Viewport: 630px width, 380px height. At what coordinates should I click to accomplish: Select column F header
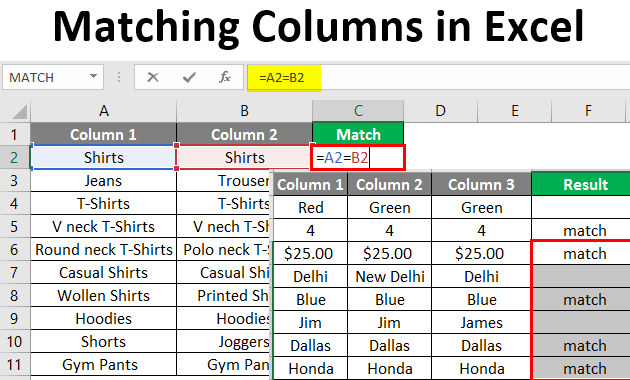point(588,111)
